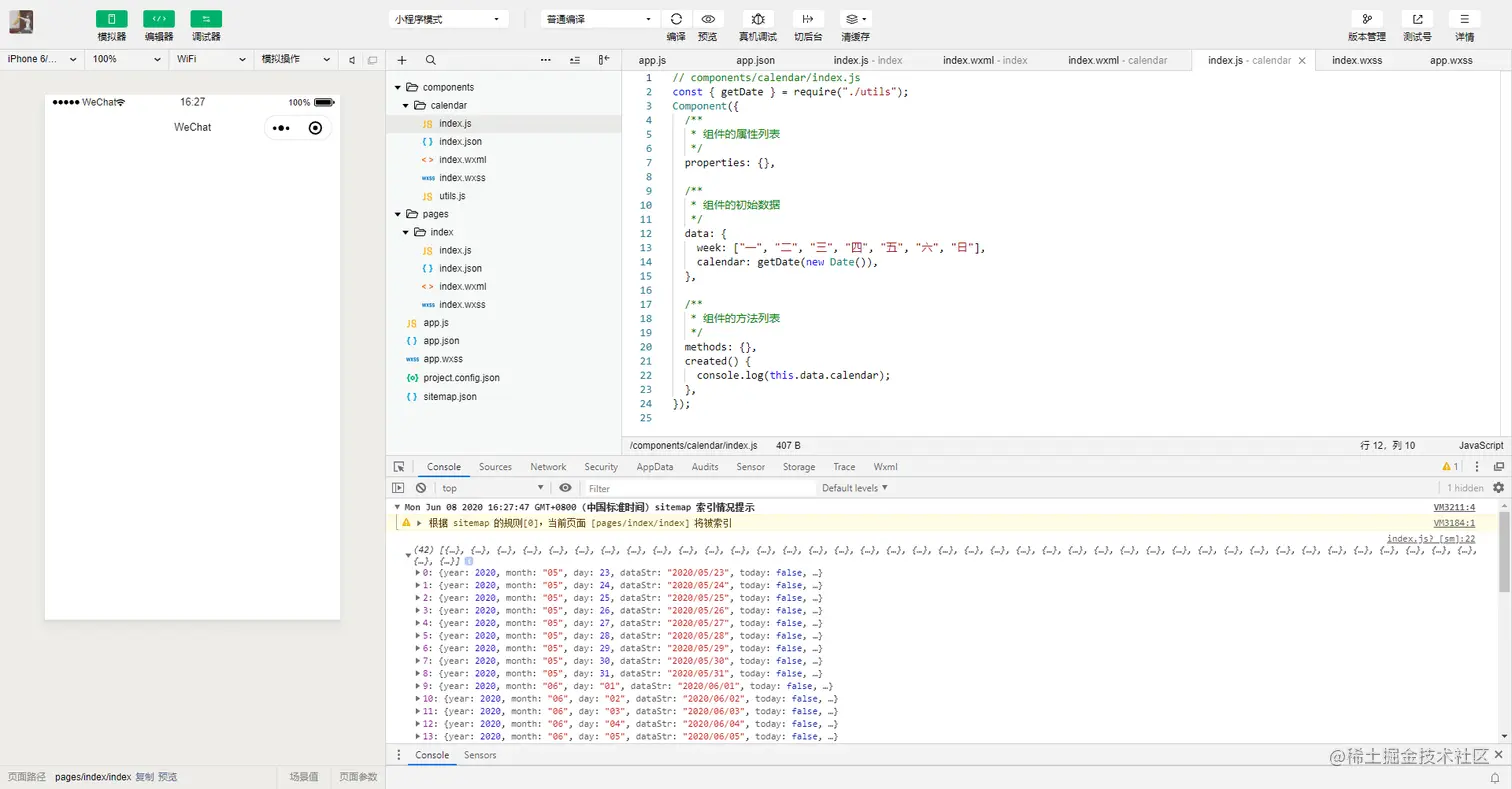Click the inspect element selector icon
This screenshot has height=789, width=1512.
pyautogui.click(x=399, y=467)
